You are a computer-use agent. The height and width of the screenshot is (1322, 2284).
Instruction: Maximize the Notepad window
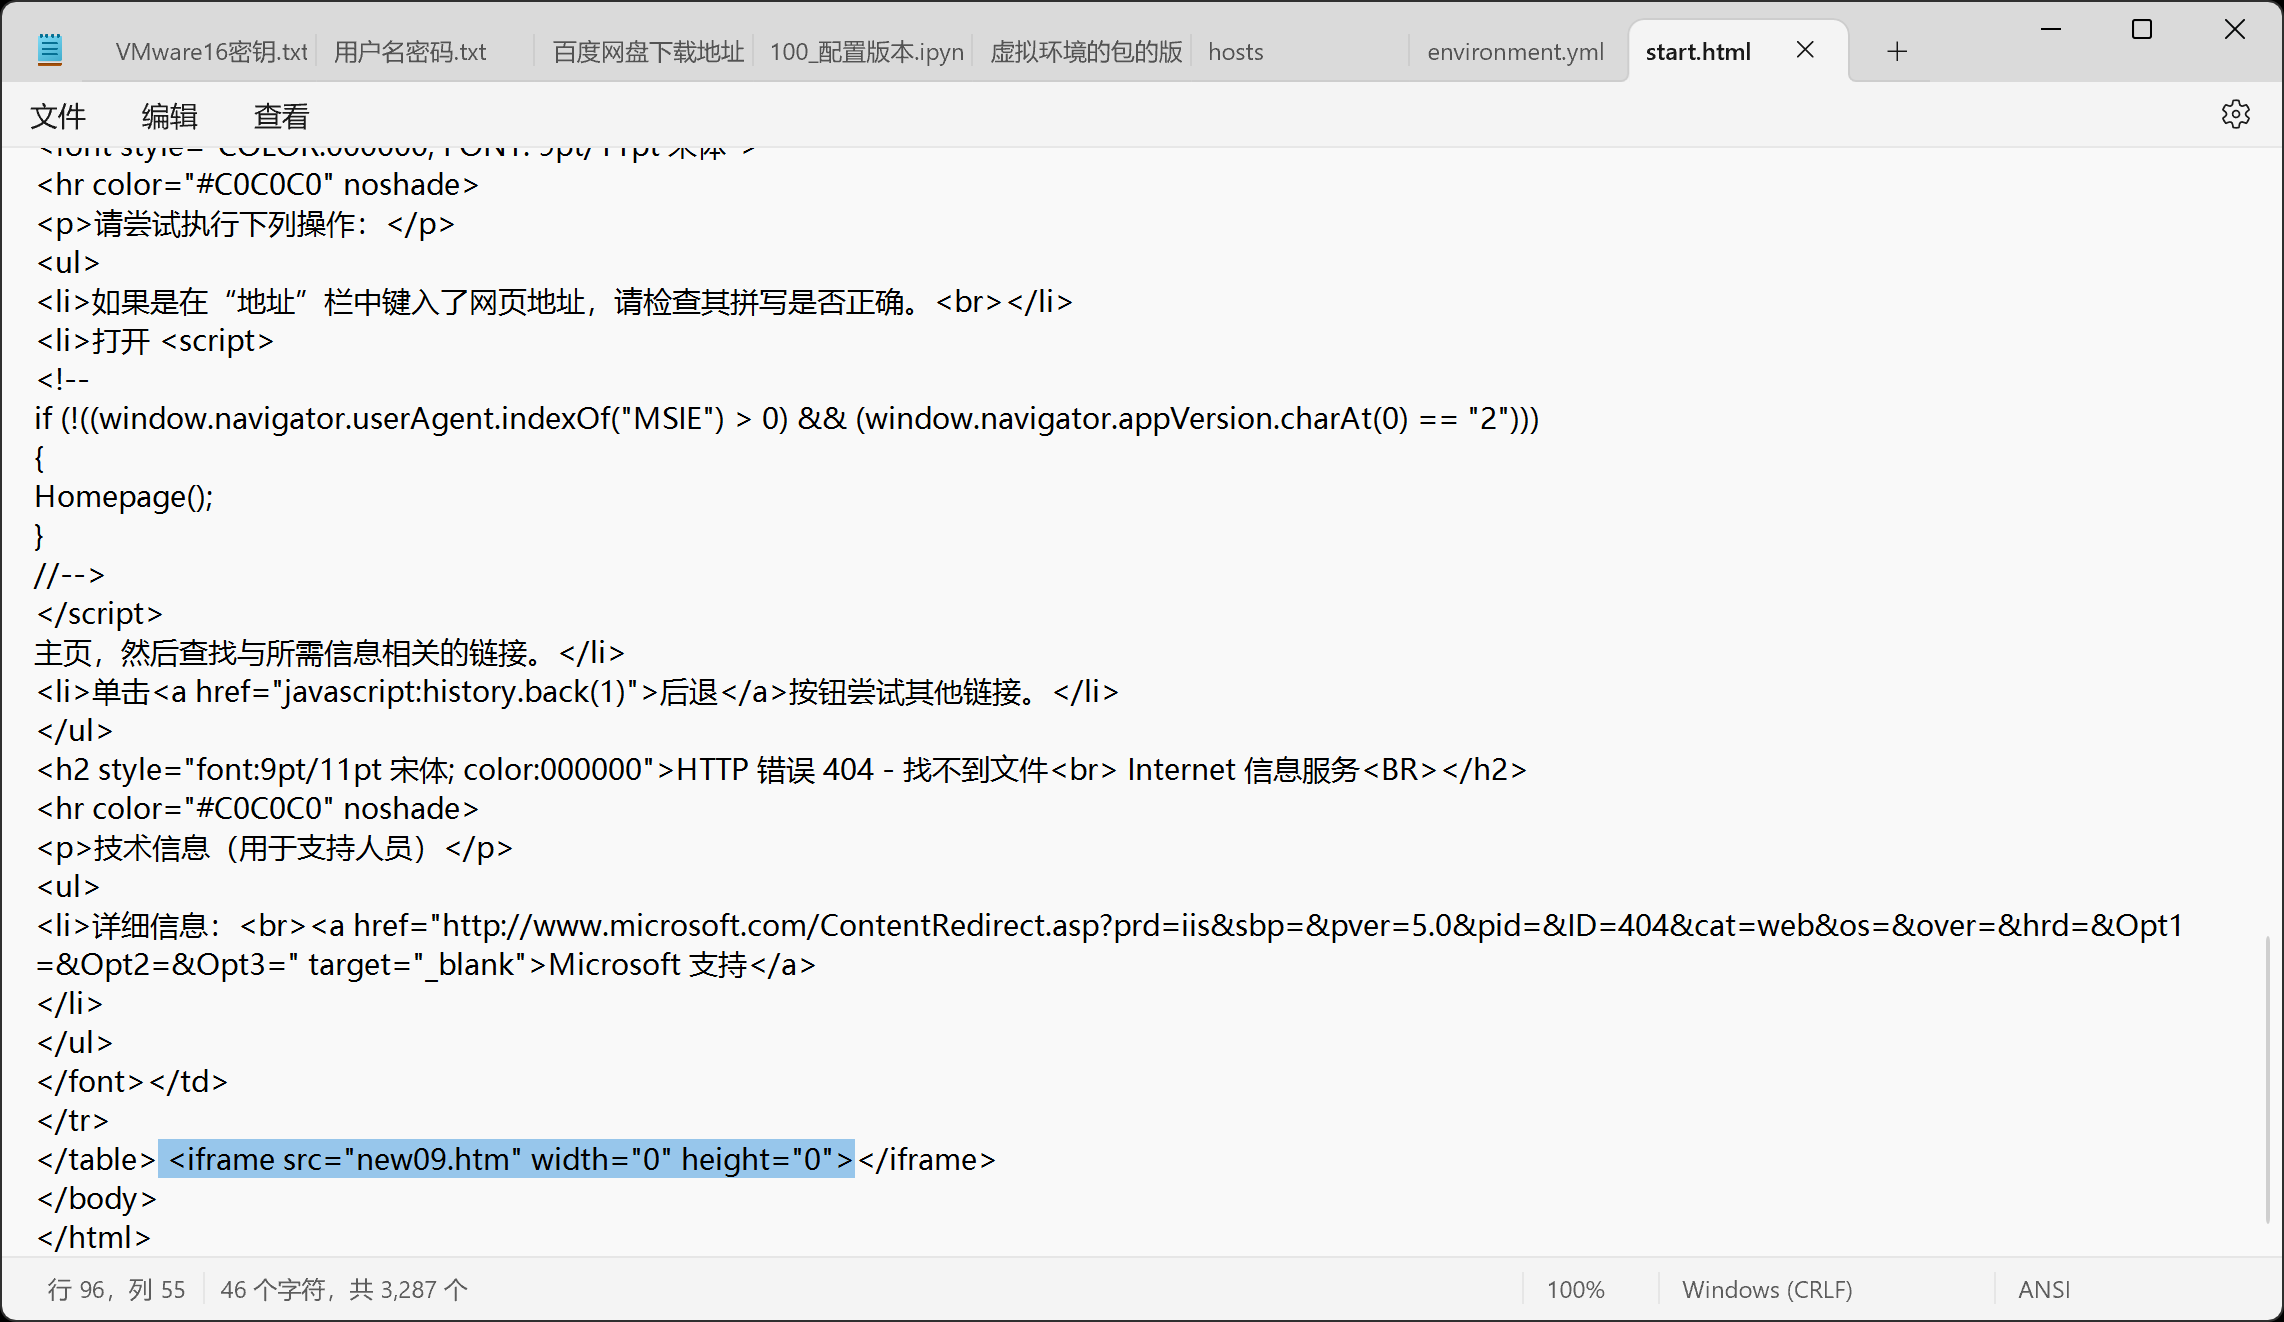(2142, 29)
